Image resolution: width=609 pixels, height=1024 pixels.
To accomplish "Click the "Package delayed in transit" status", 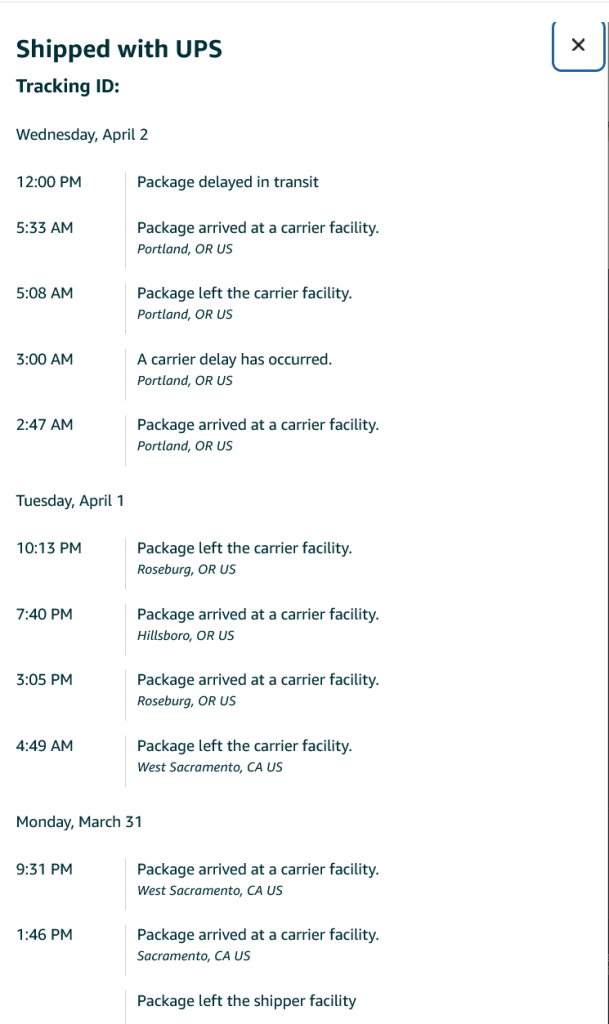I will pyautogui.click(x=227, y=182).
